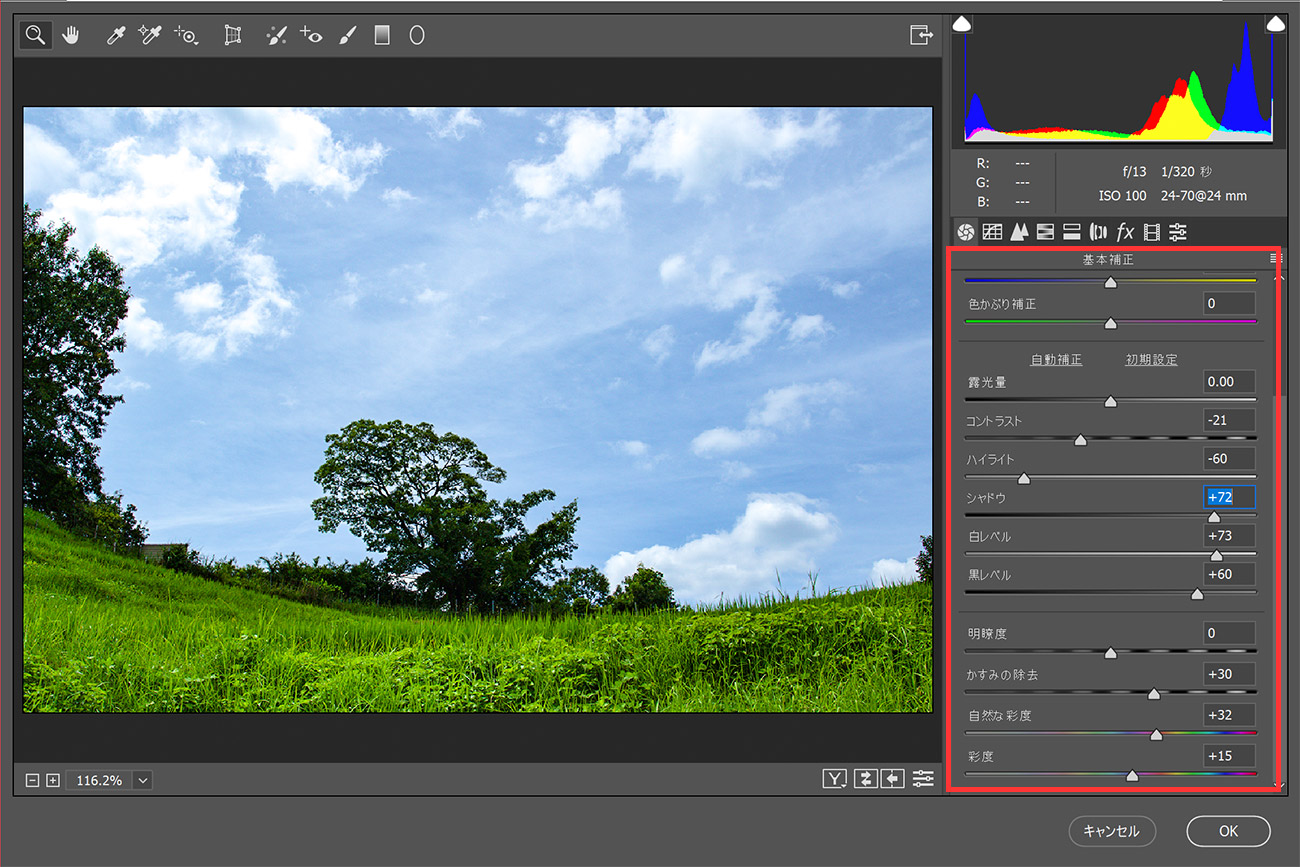
Task: Click the 色かぶり補正 value field
Action: coord(1229,303)
